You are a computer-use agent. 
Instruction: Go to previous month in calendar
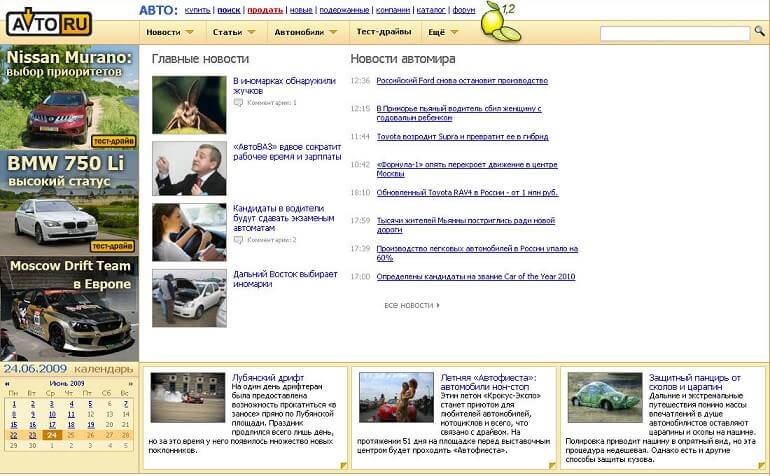tap(7, 384)
